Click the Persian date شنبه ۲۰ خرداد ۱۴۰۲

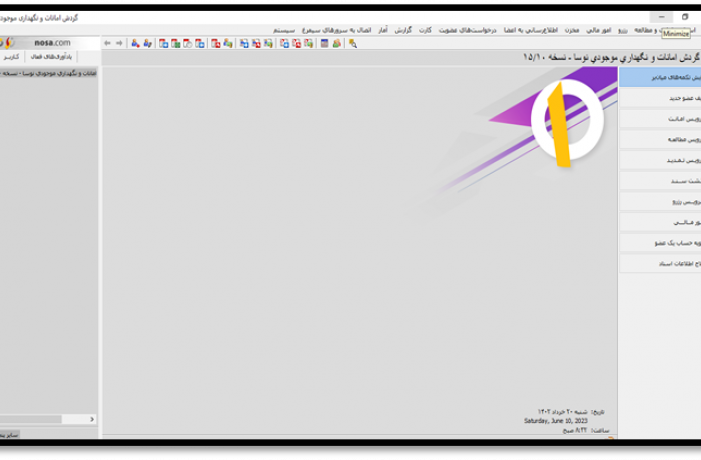[562, 411]
